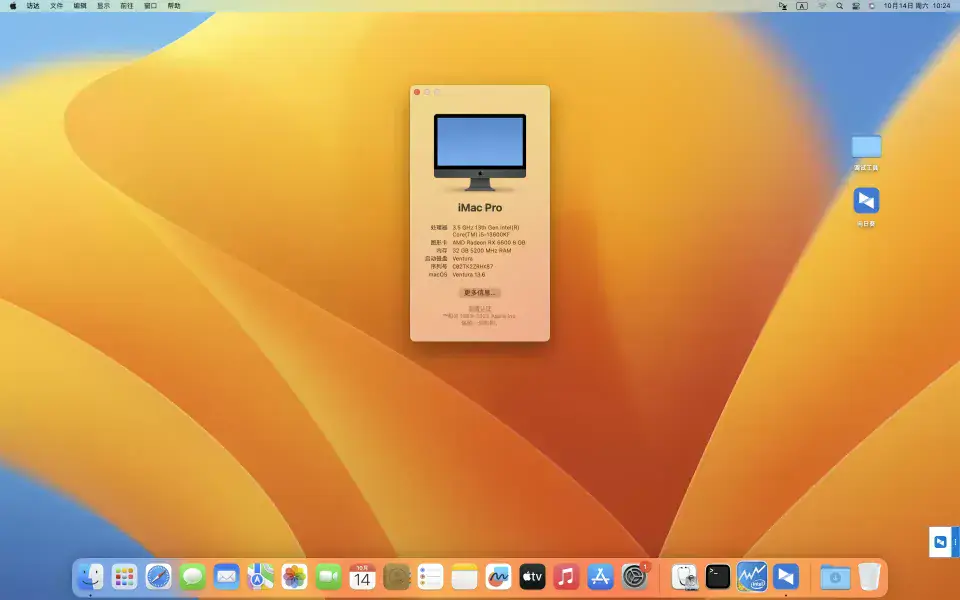
Task: Open Disk Utility from the Dock
Action: (x=684, y=577)
